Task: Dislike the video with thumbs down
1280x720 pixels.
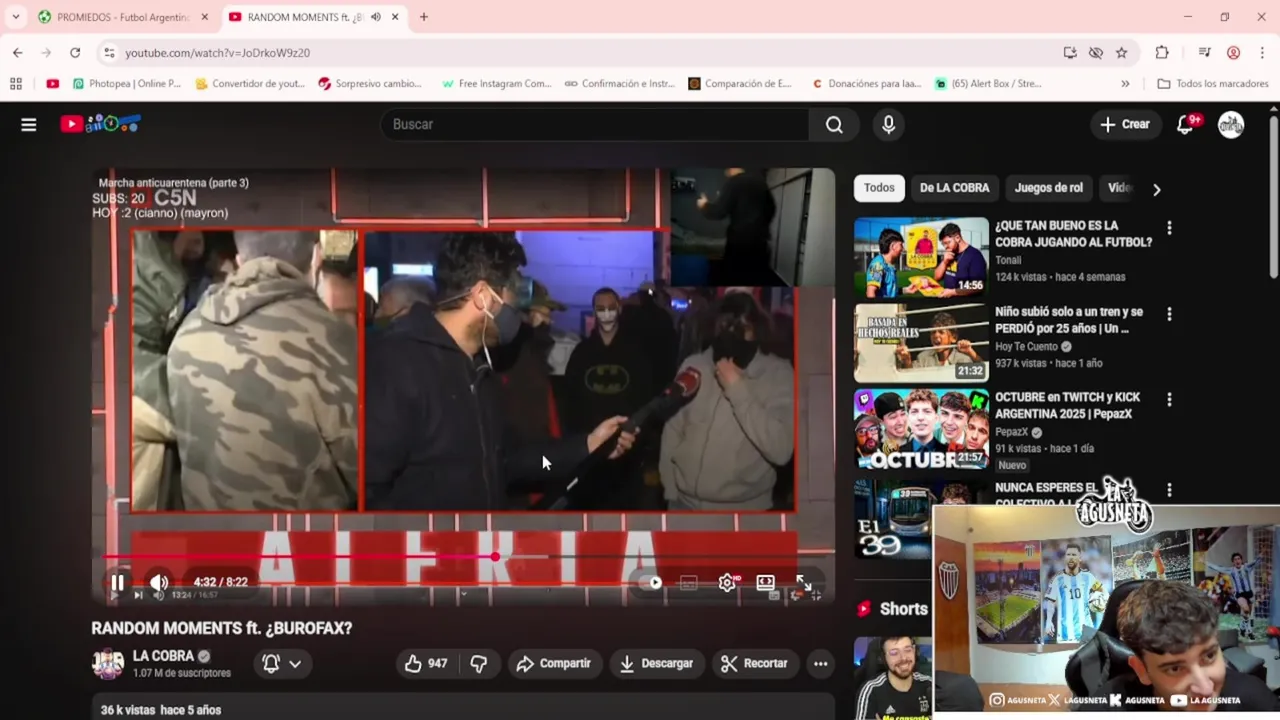Action: click(x=479, y=663)
